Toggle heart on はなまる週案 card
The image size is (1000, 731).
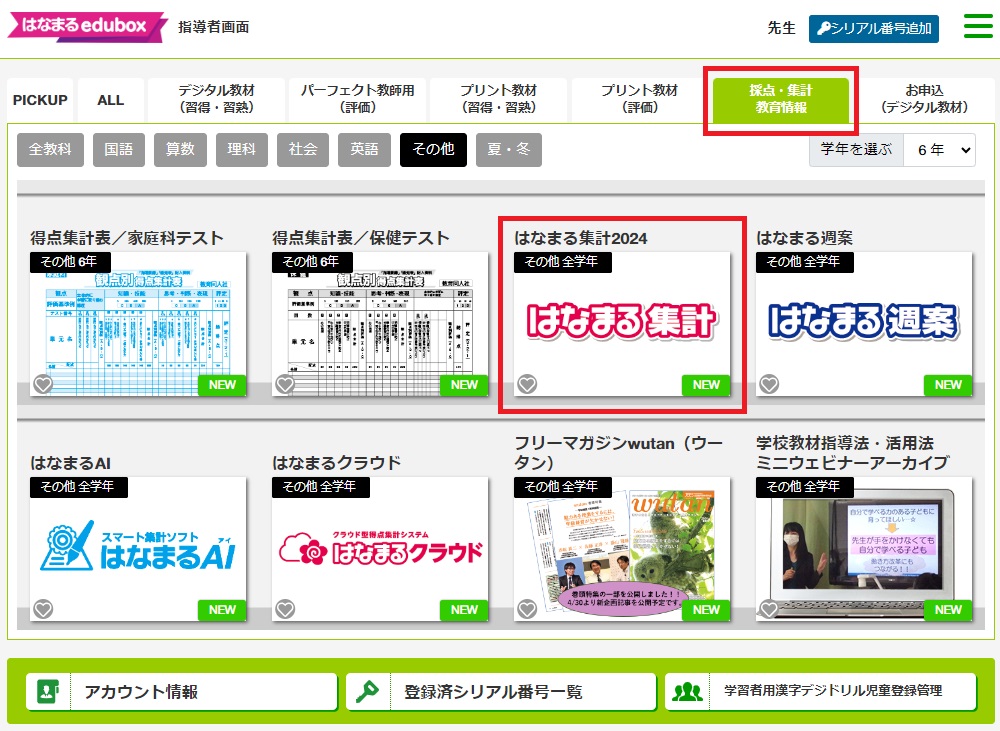click(769, 384)
